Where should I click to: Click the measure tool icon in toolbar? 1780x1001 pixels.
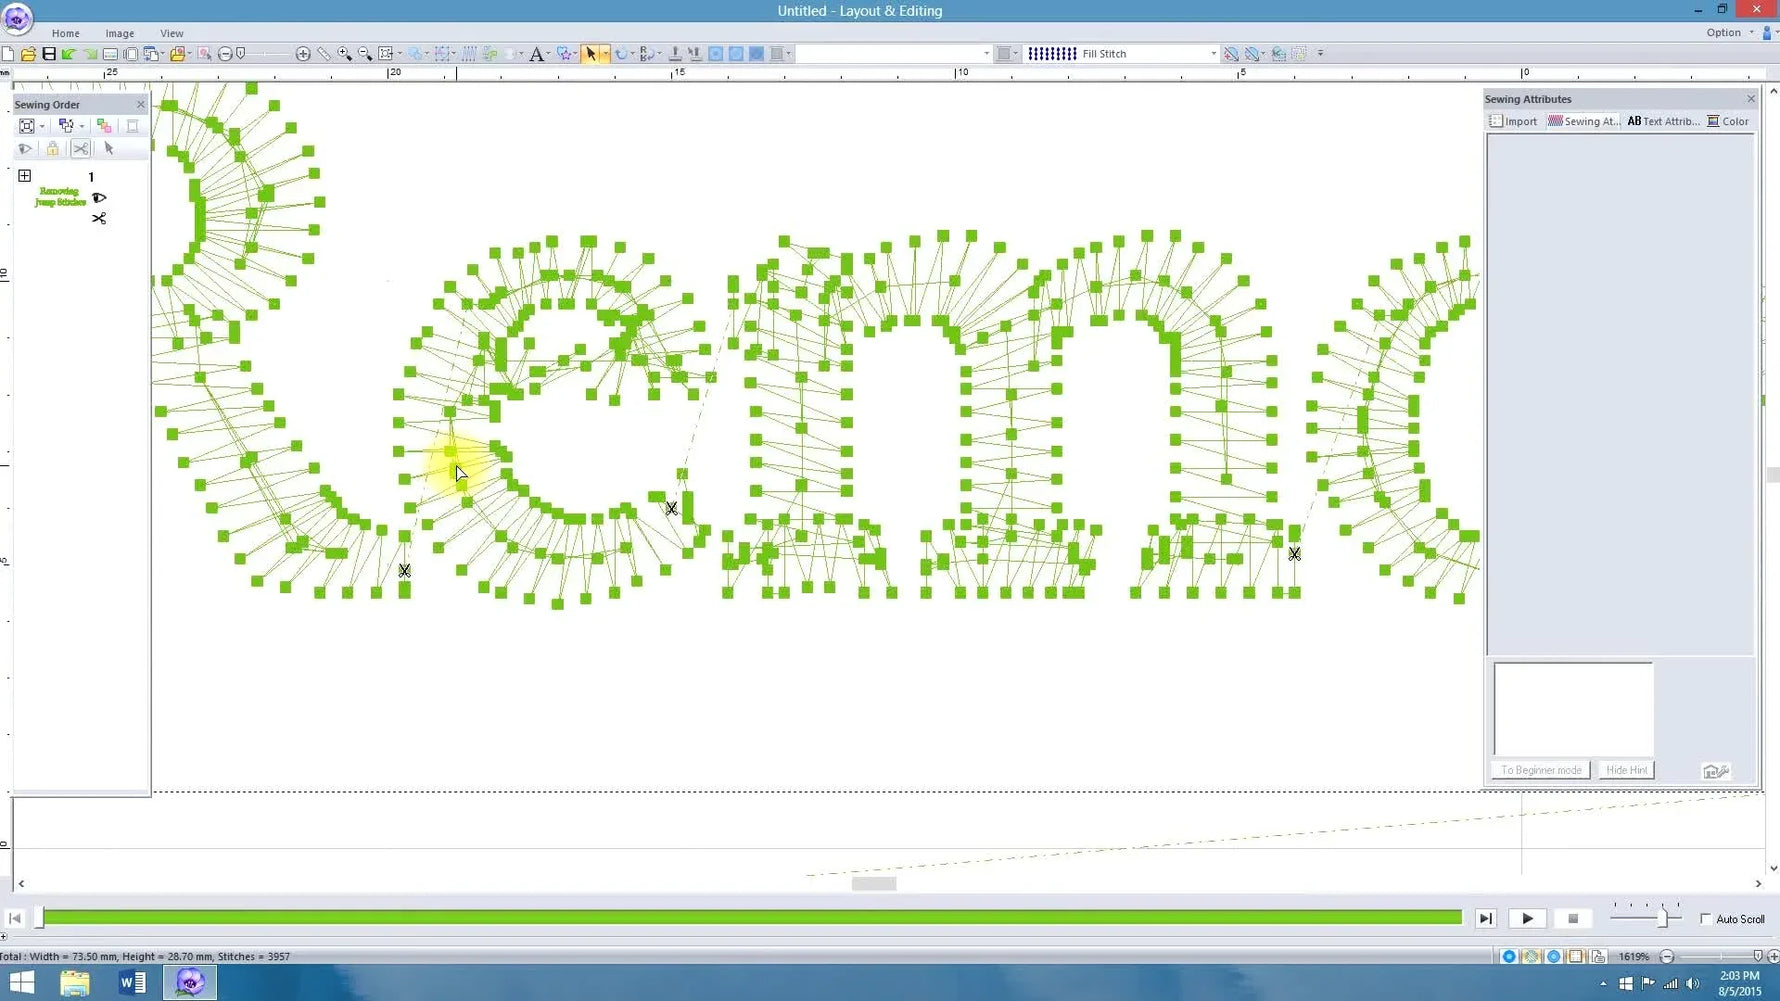tap(321, 53)
